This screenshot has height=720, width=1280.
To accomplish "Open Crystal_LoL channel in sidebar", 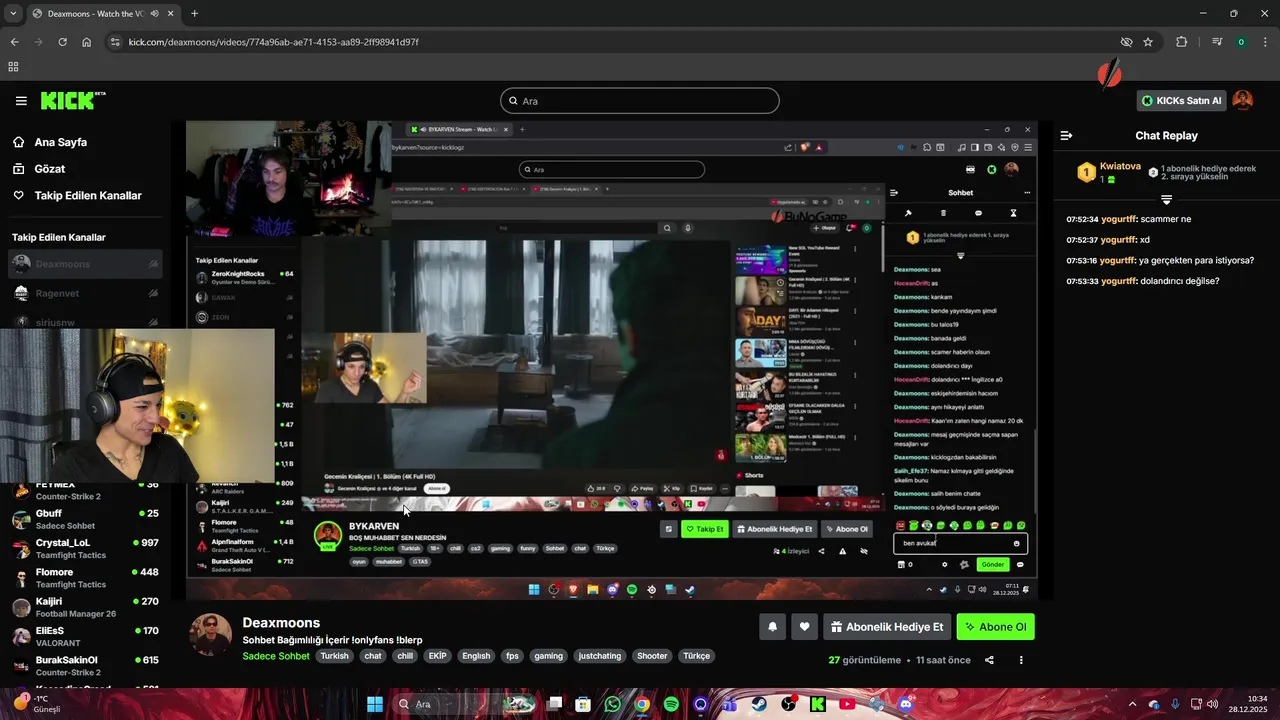I will coord(85,548).
